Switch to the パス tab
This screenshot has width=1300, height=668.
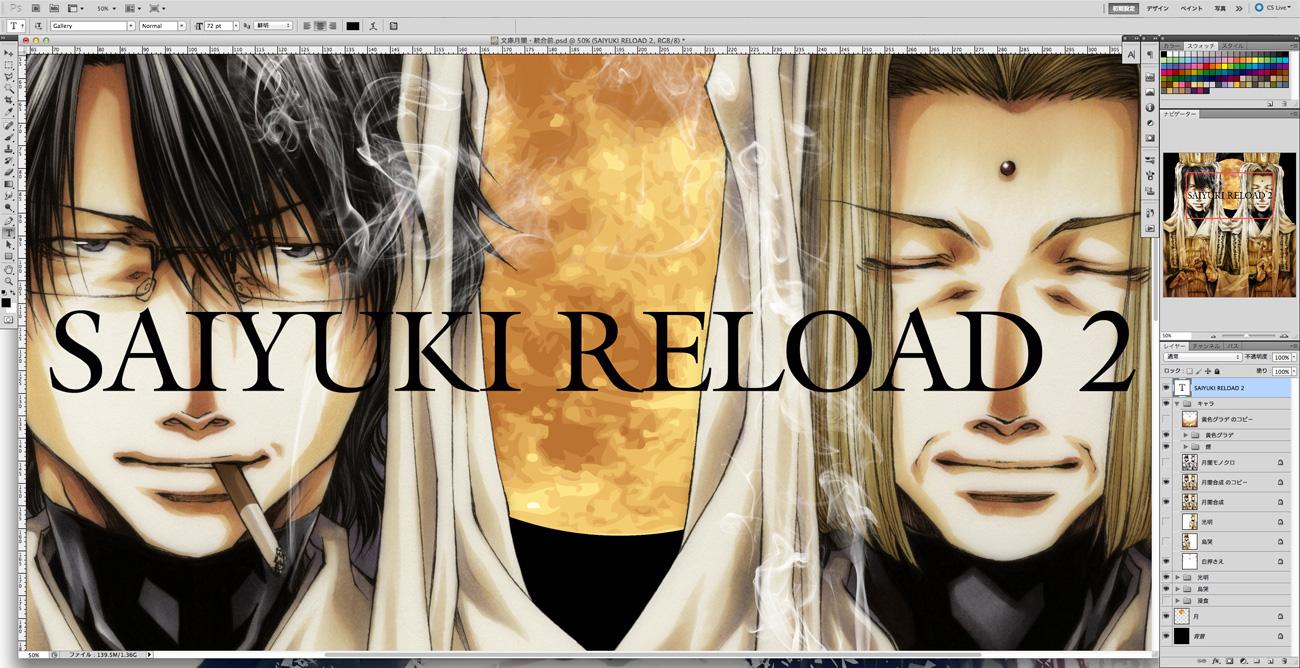tap(1232, 345)
